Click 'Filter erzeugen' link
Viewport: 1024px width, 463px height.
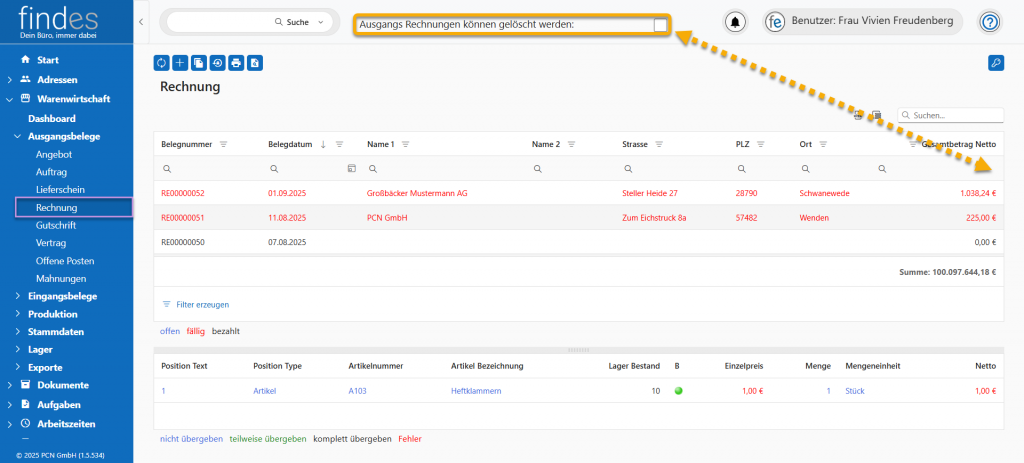[202, 304]
